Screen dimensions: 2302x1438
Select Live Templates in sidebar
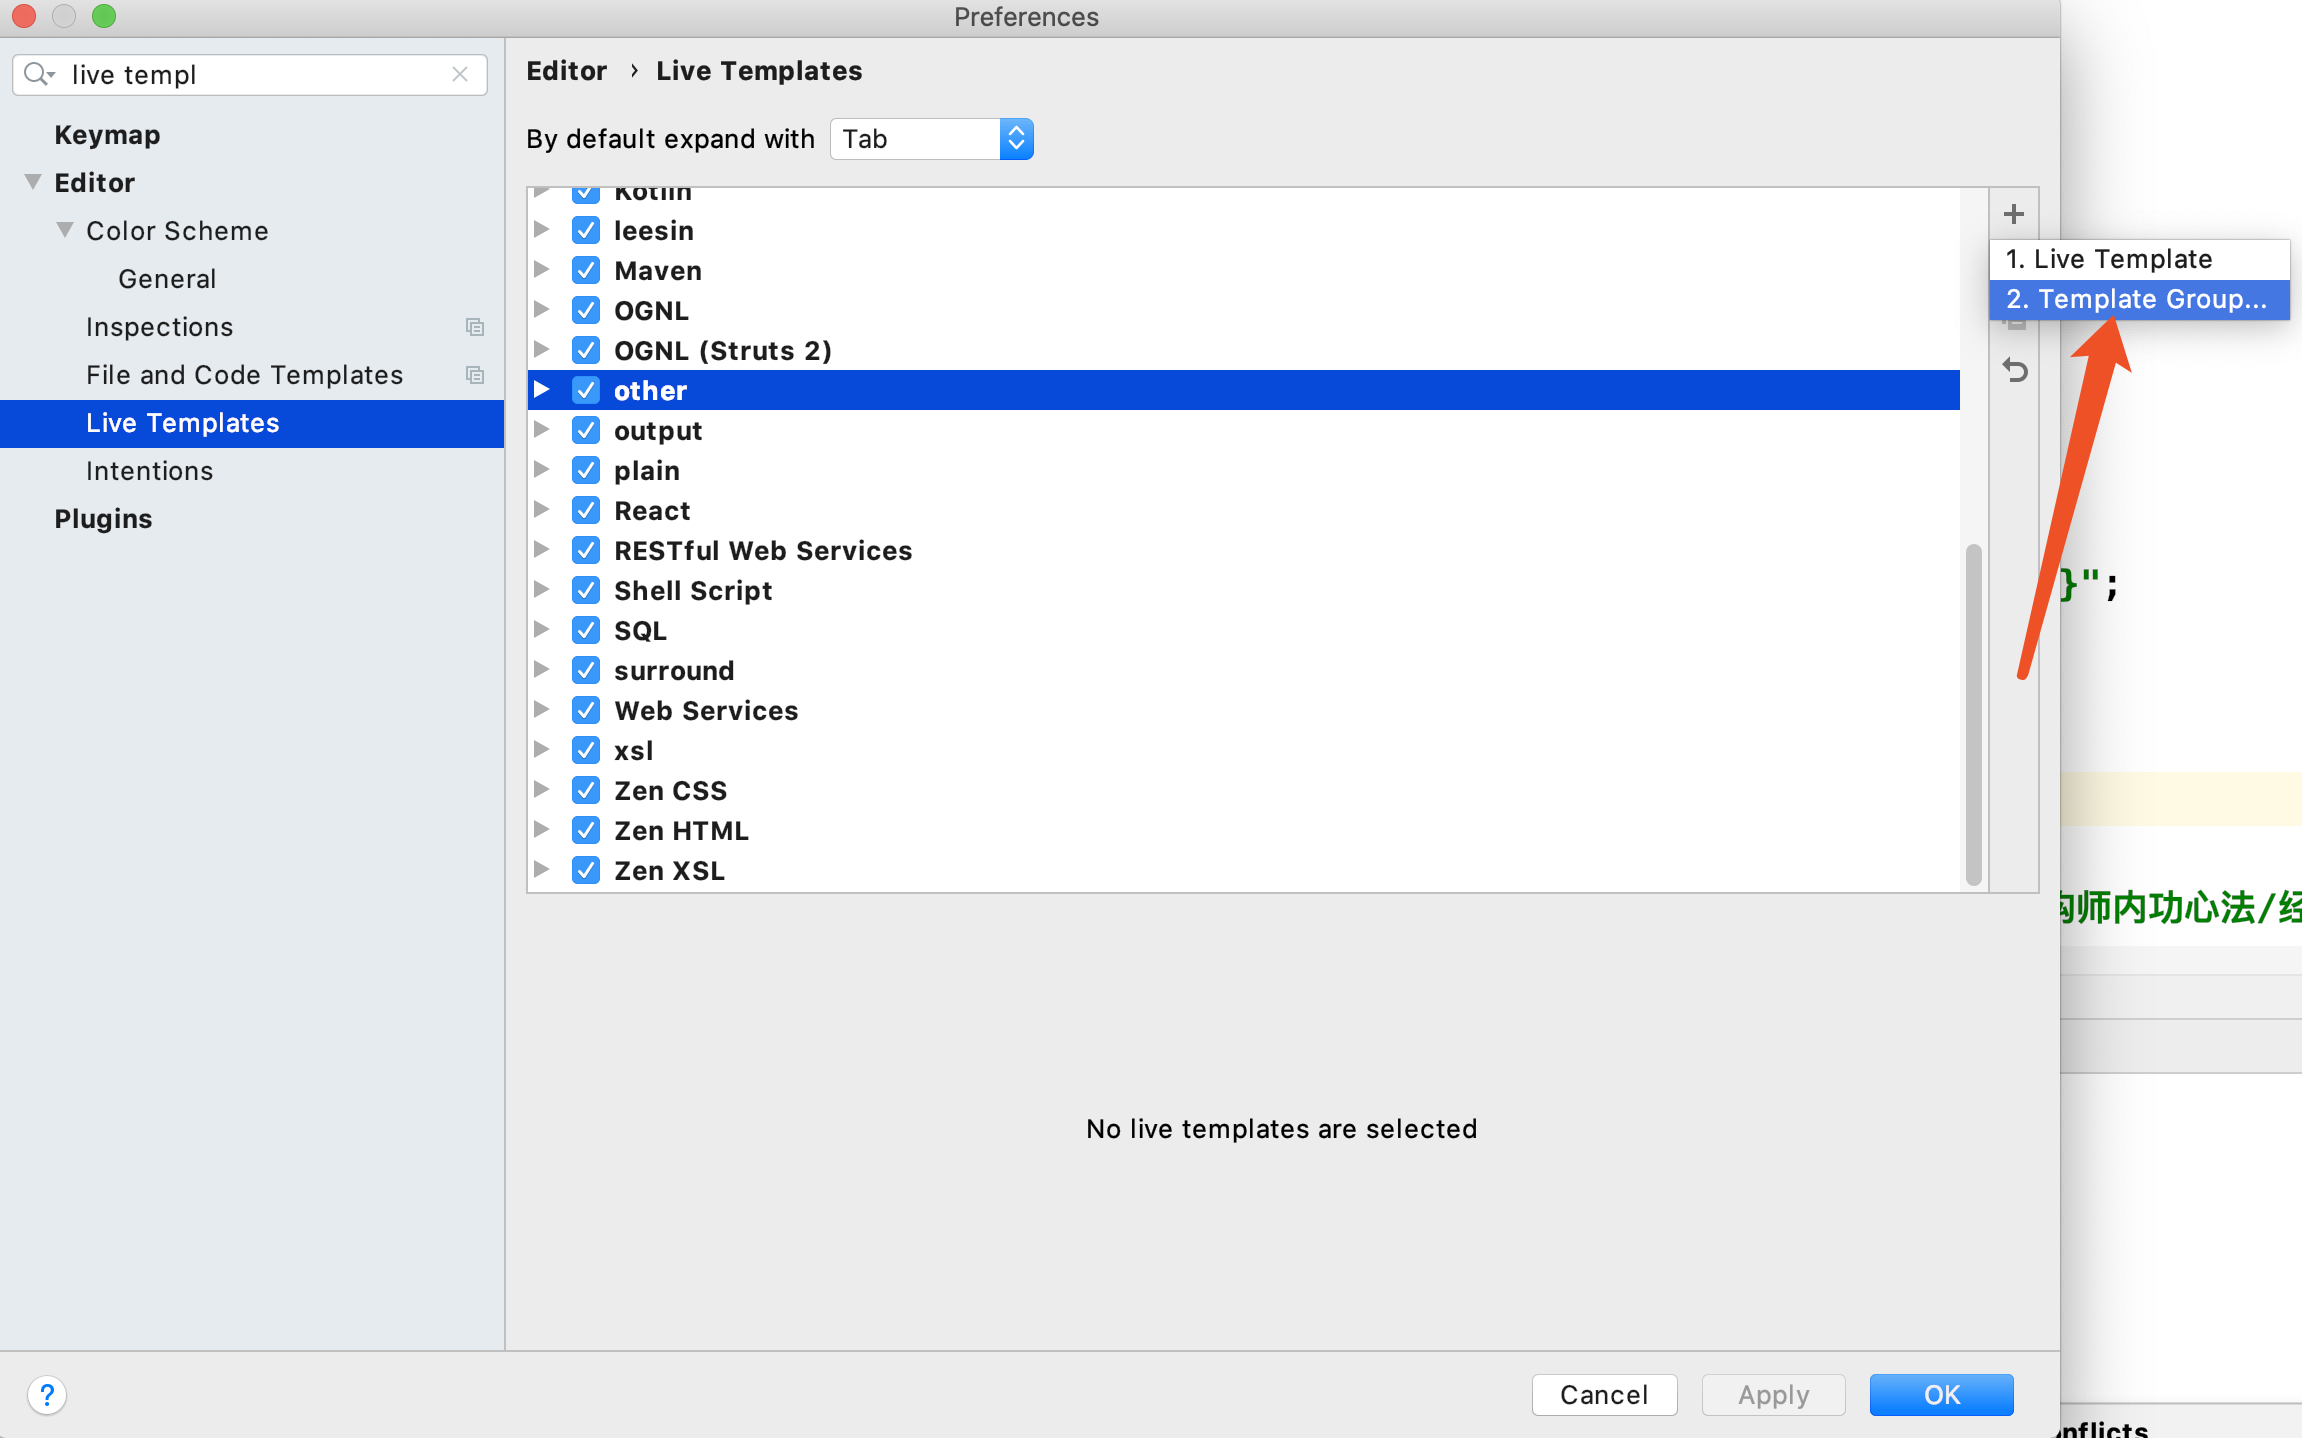182,421
